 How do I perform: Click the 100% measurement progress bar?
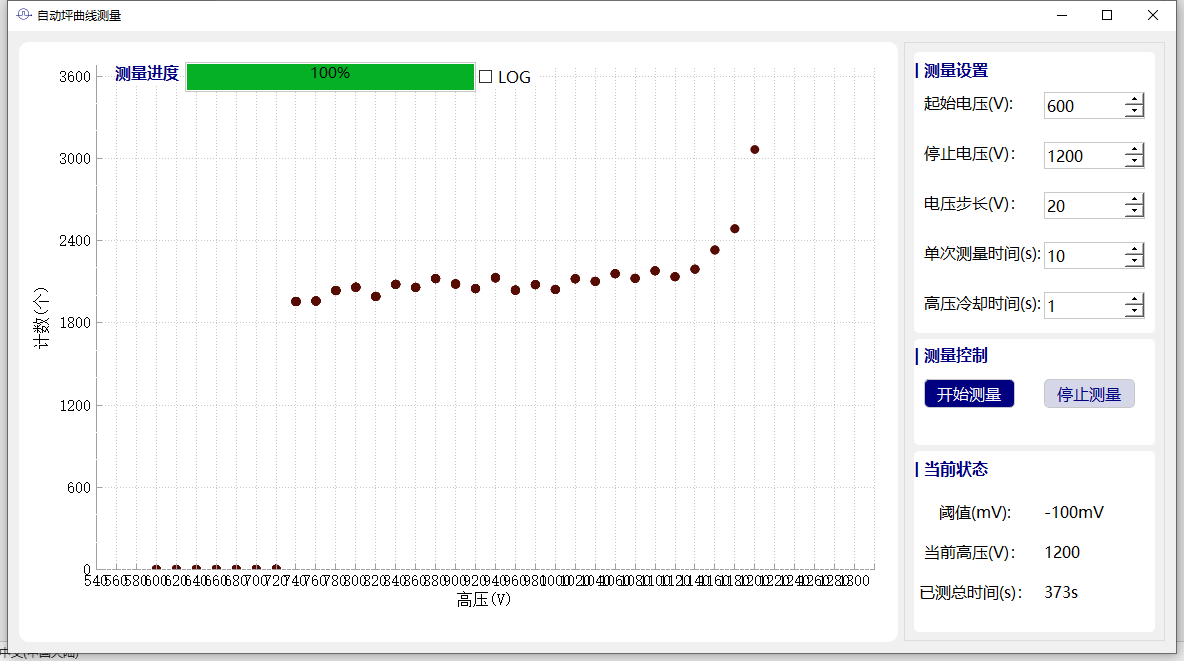pos(330,76)
